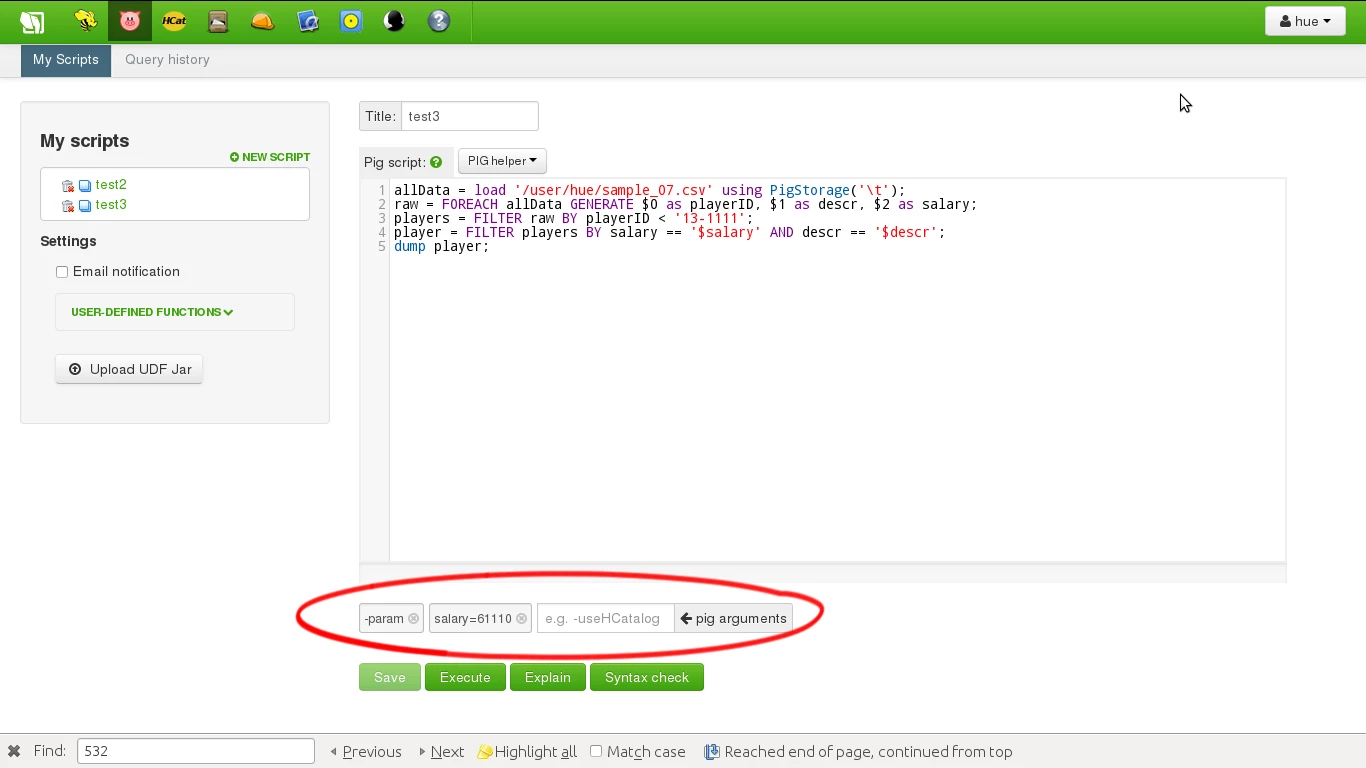Click Upload UDF Jar button

pyautogui.click(x=129, y=369)
